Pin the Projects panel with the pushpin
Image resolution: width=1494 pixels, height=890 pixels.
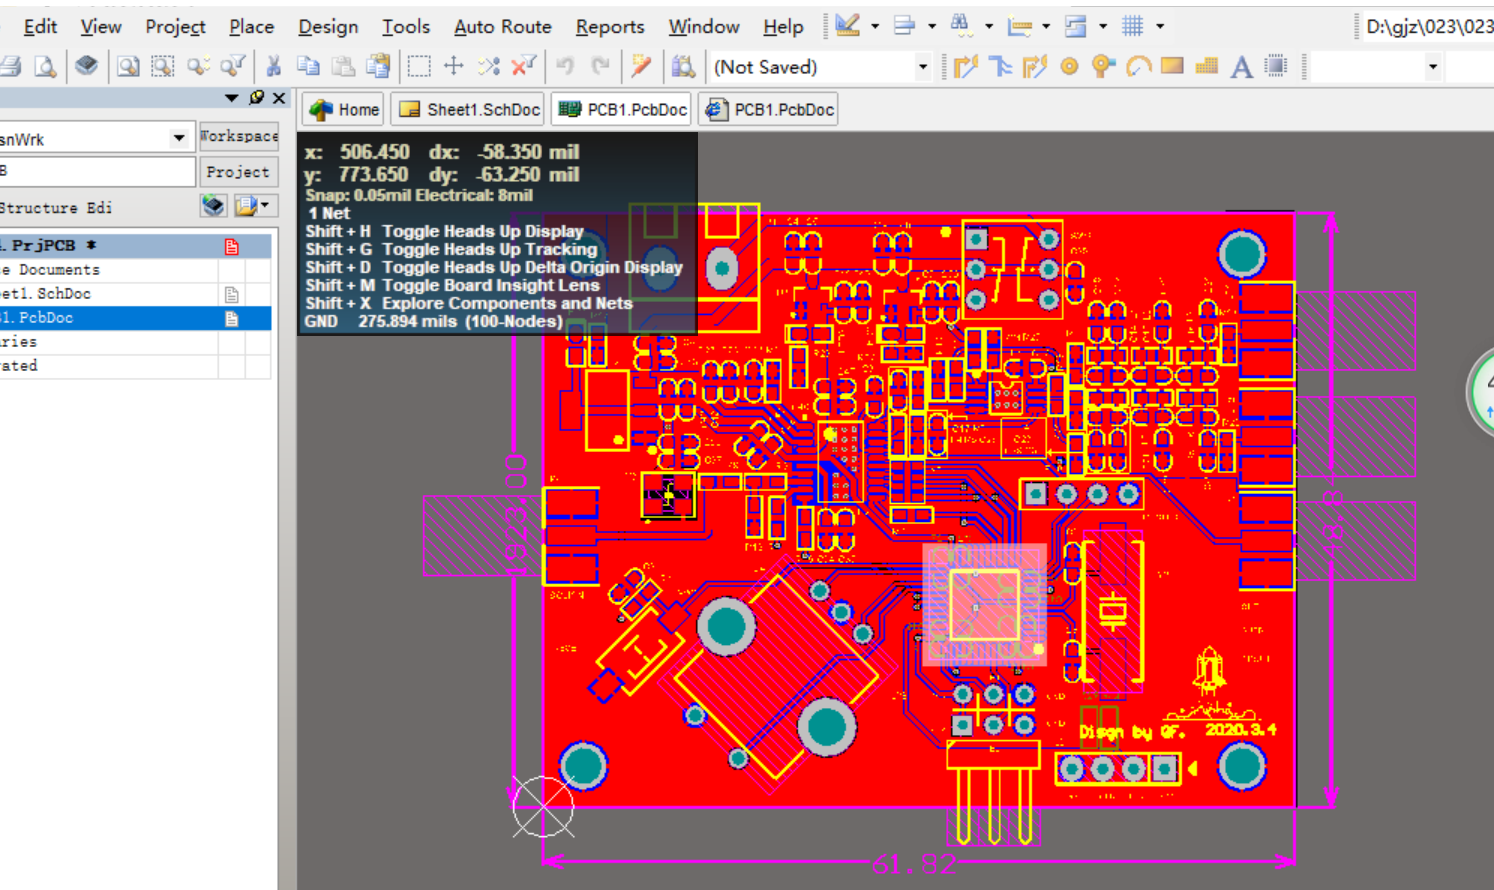[x=257, y=97]
